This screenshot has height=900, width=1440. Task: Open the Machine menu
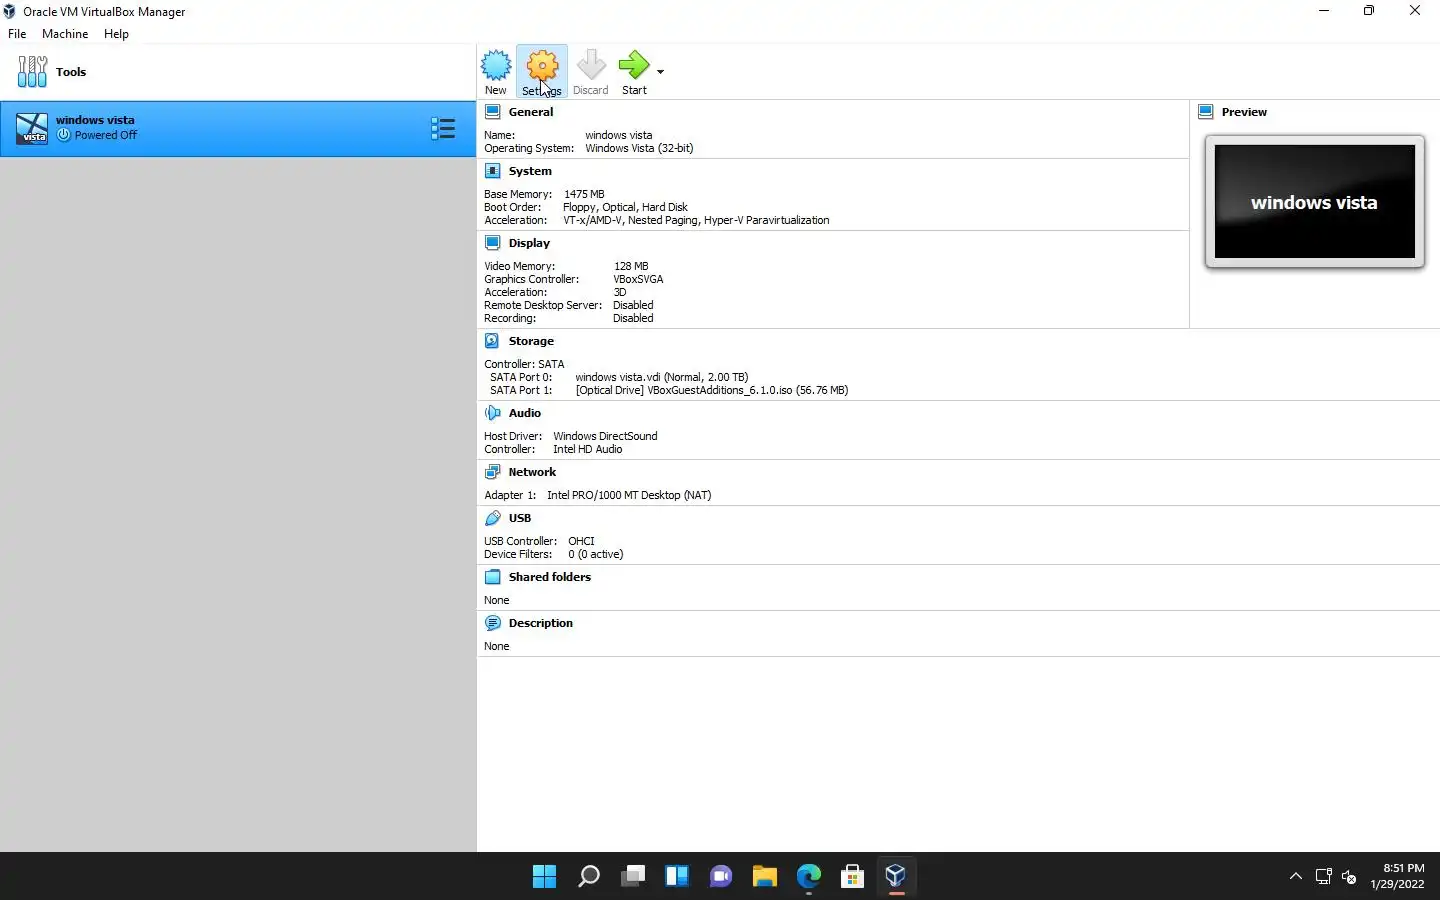(x=65, y=34)
